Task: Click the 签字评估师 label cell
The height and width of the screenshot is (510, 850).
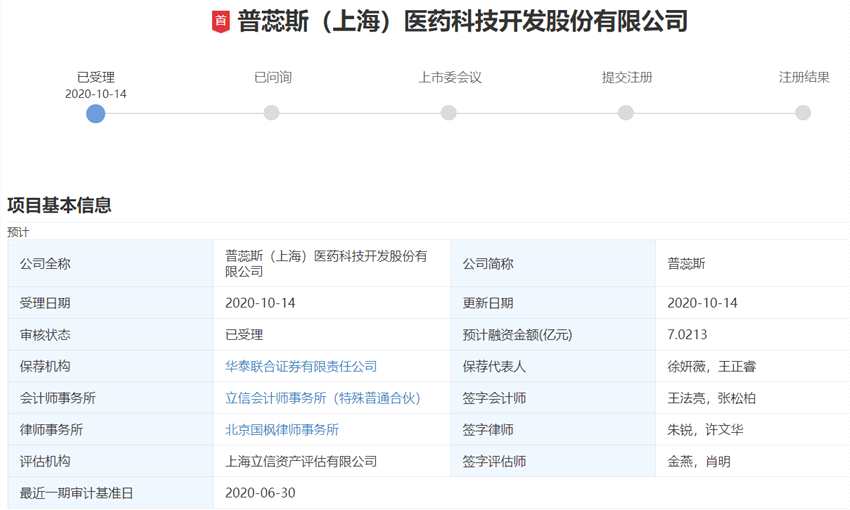Action: 553,461
